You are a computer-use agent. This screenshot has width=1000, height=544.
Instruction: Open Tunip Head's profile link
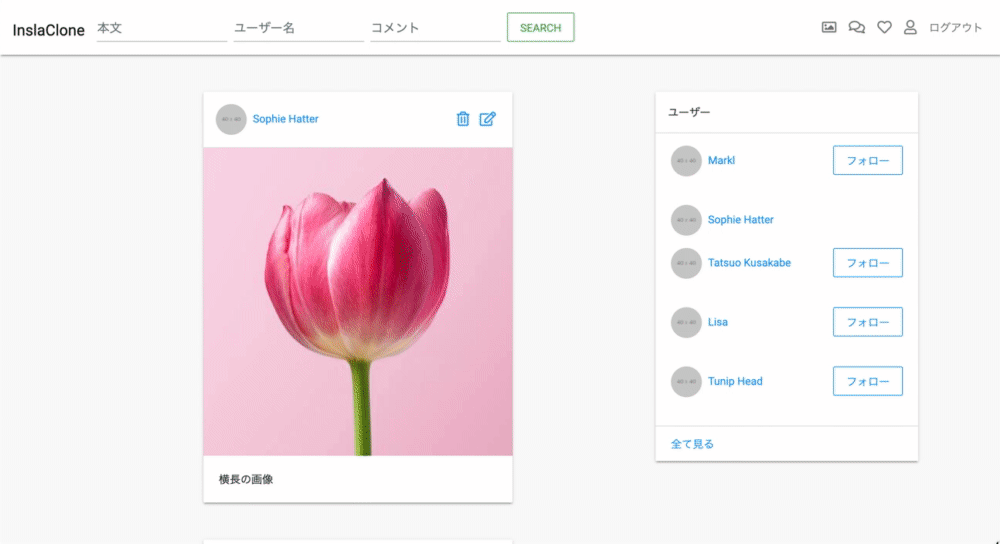click(x=735, y=381)
